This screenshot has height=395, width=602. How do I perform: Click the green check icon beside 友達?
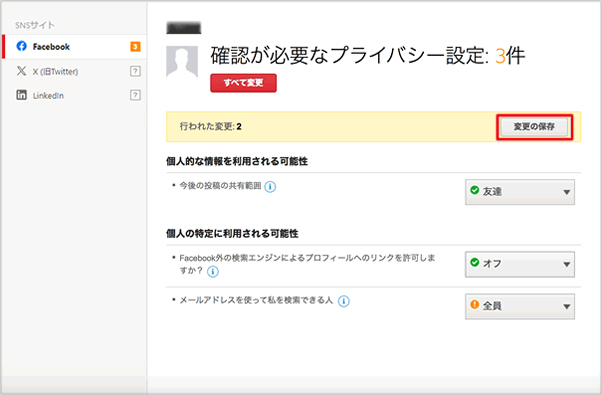475,190
